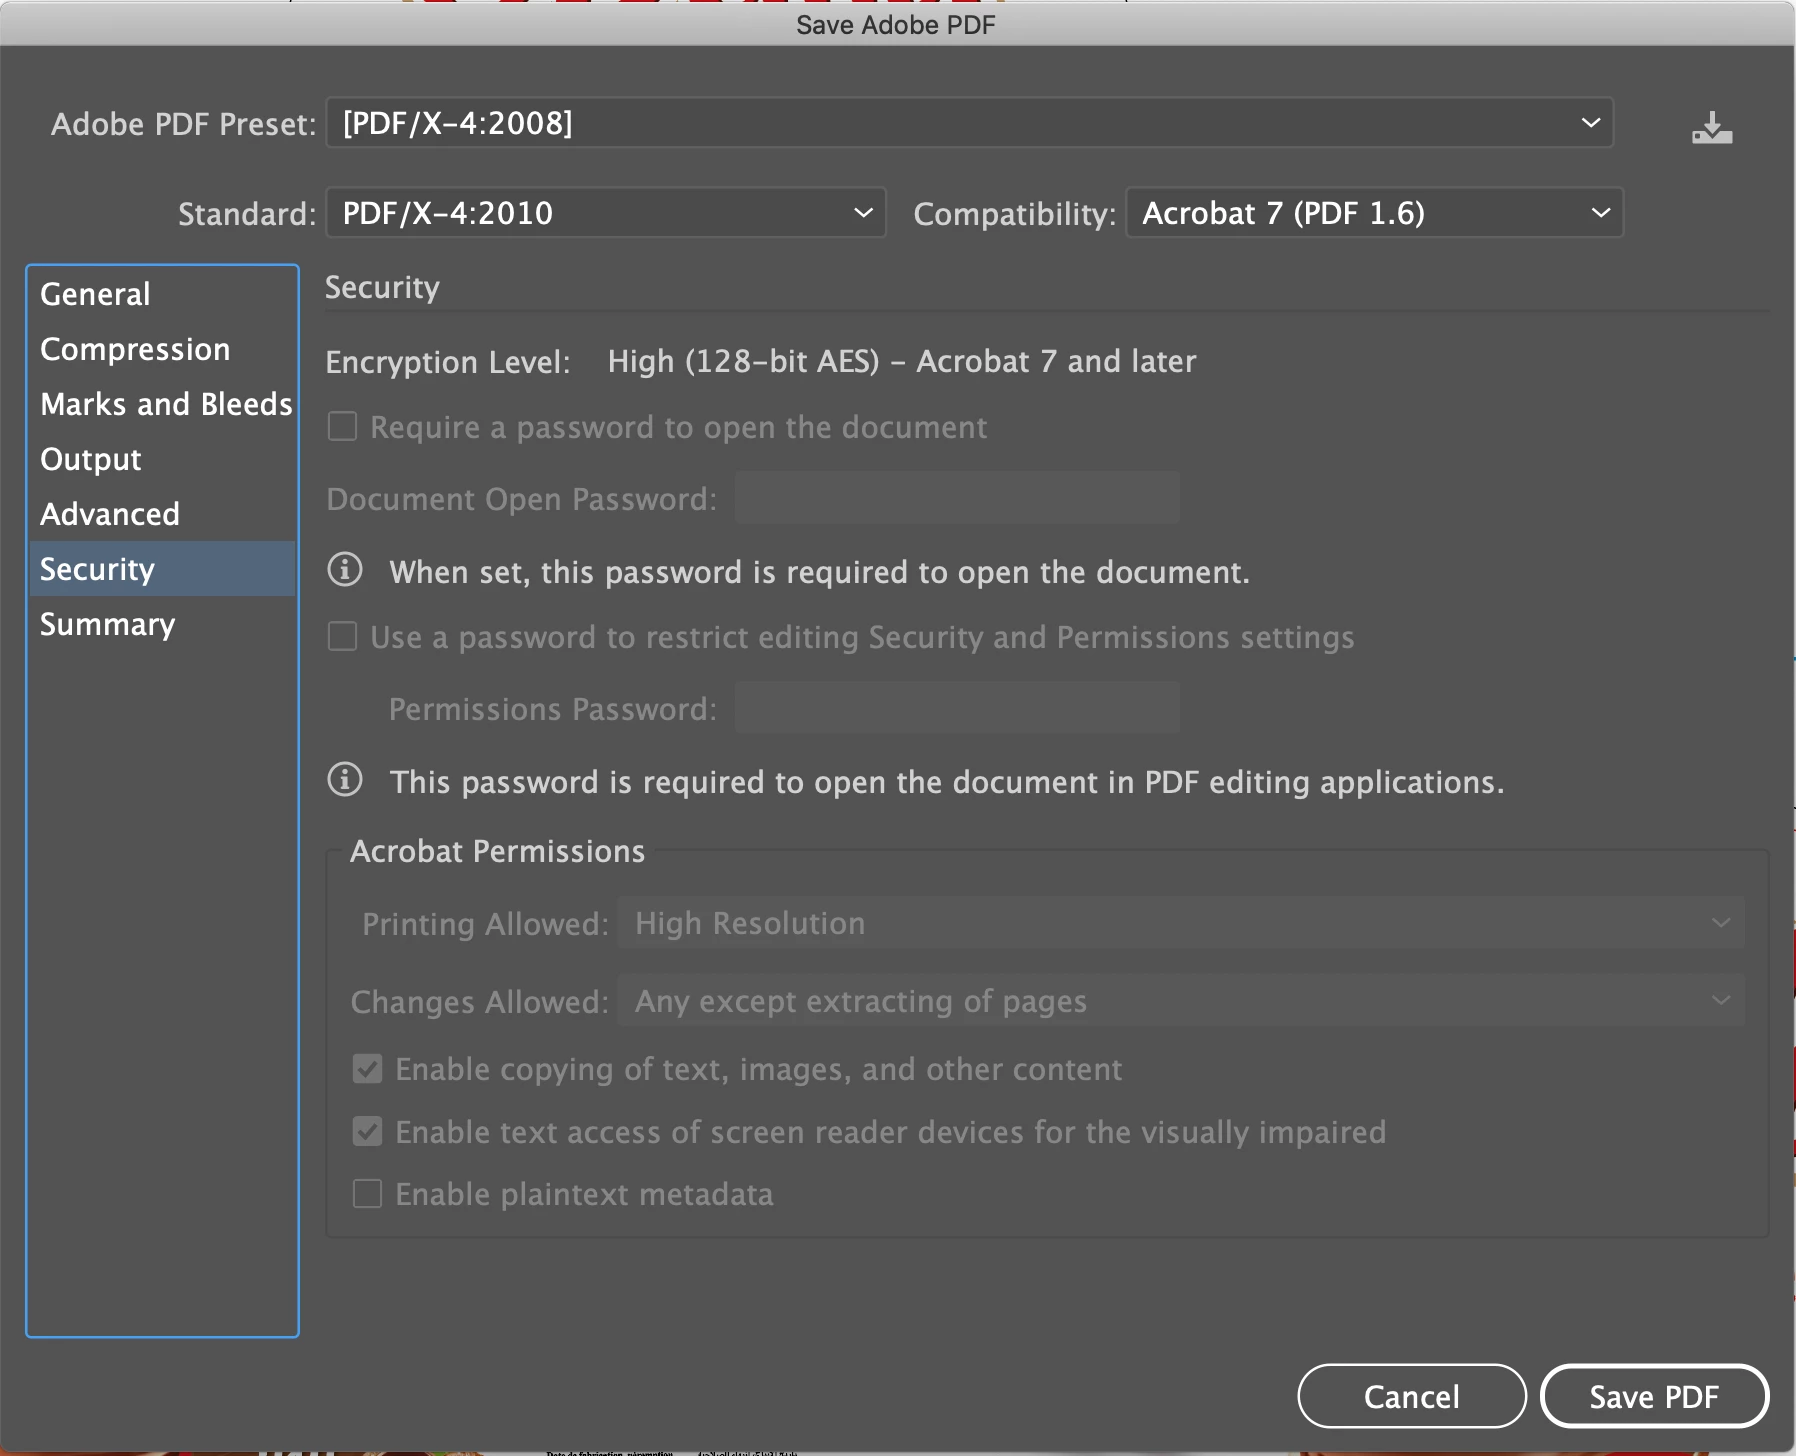The height and width of the screenshot is (1456, 1796).
Task: Select the Security section
Action: tap(163, 569)
